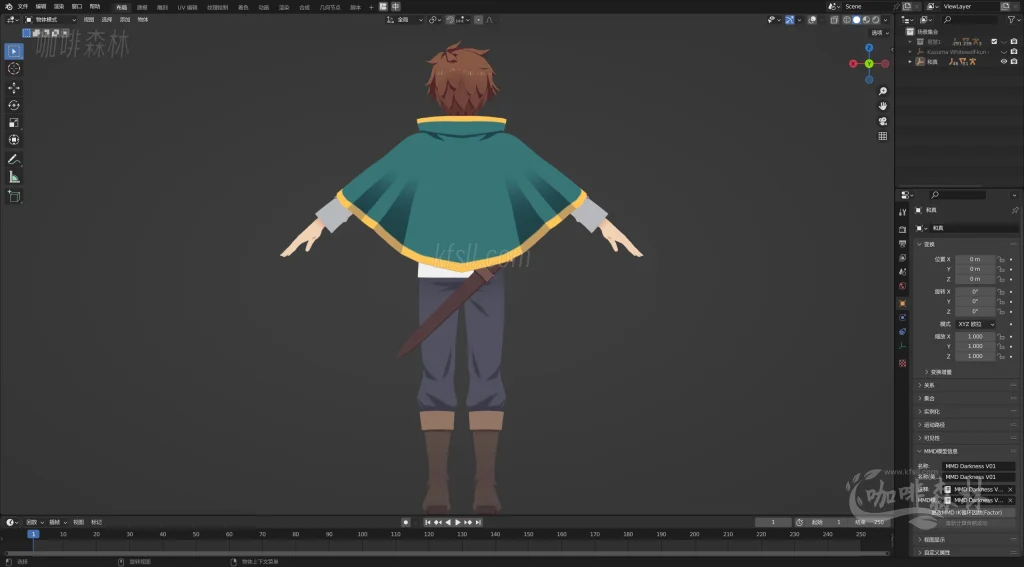The image size is (1024, 567).
Task: Pick the Annotate pencil tool
Action: [x=14, y=159]
